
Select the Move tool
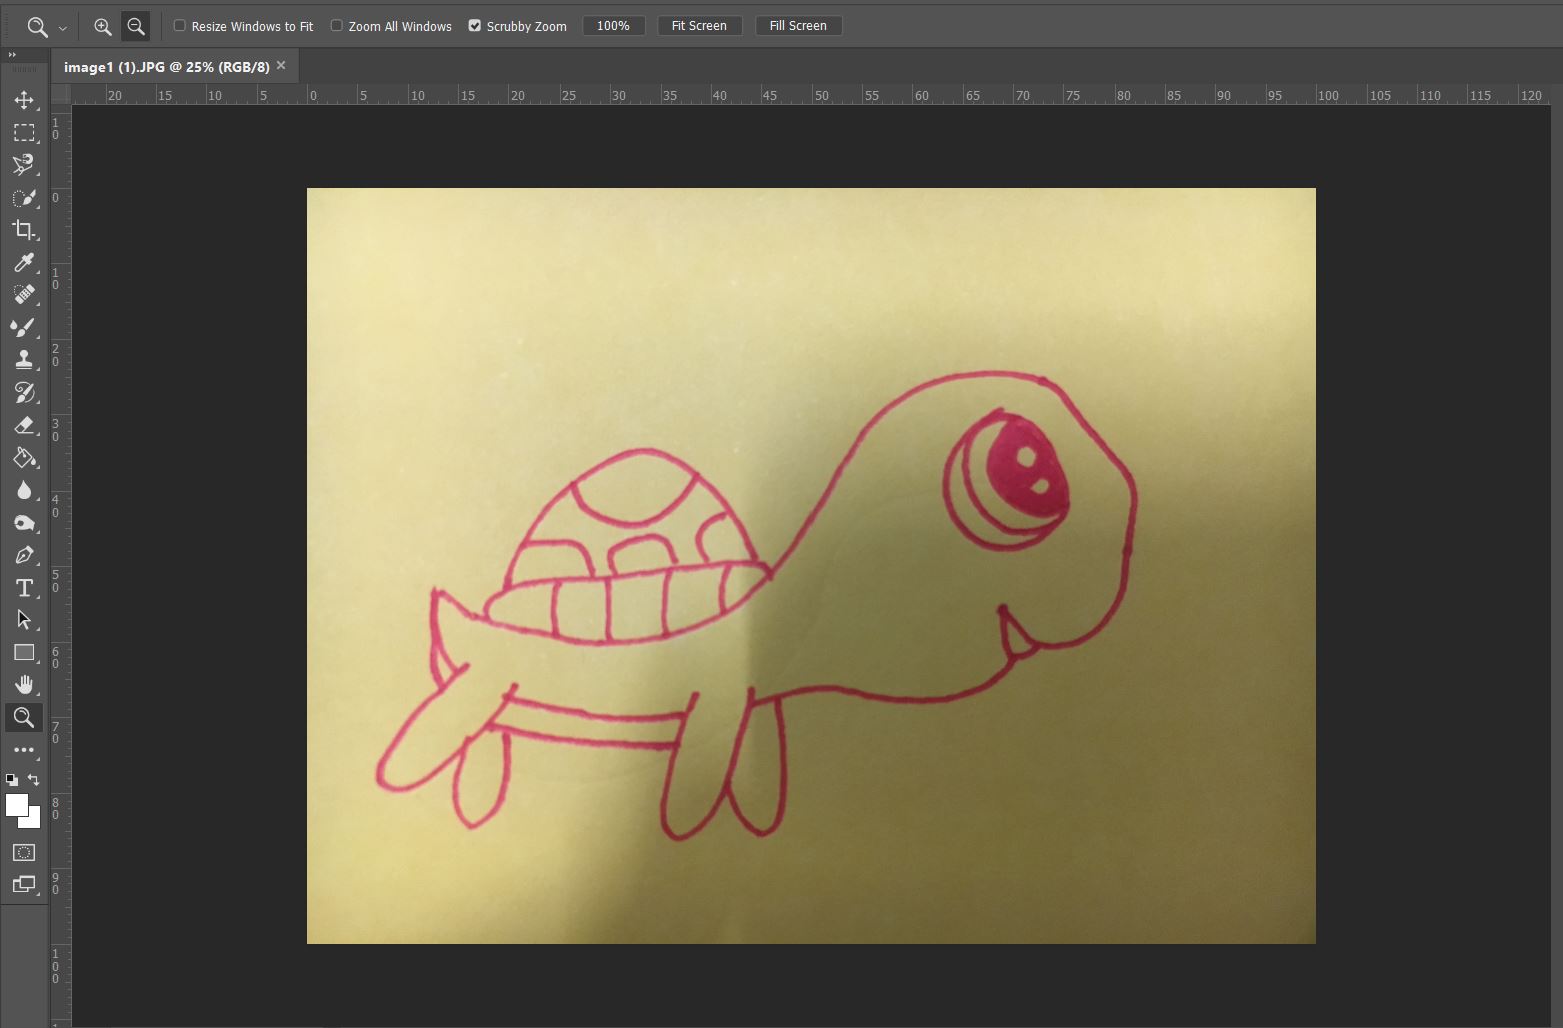click(24, 100)
